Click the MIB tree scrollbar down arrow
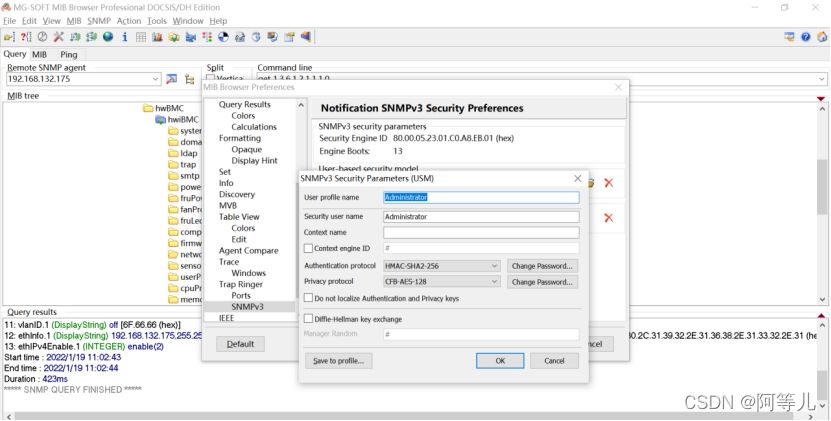The height and width of the screenshot is (421, 831). pyautogui.click(x=821, y=299)
